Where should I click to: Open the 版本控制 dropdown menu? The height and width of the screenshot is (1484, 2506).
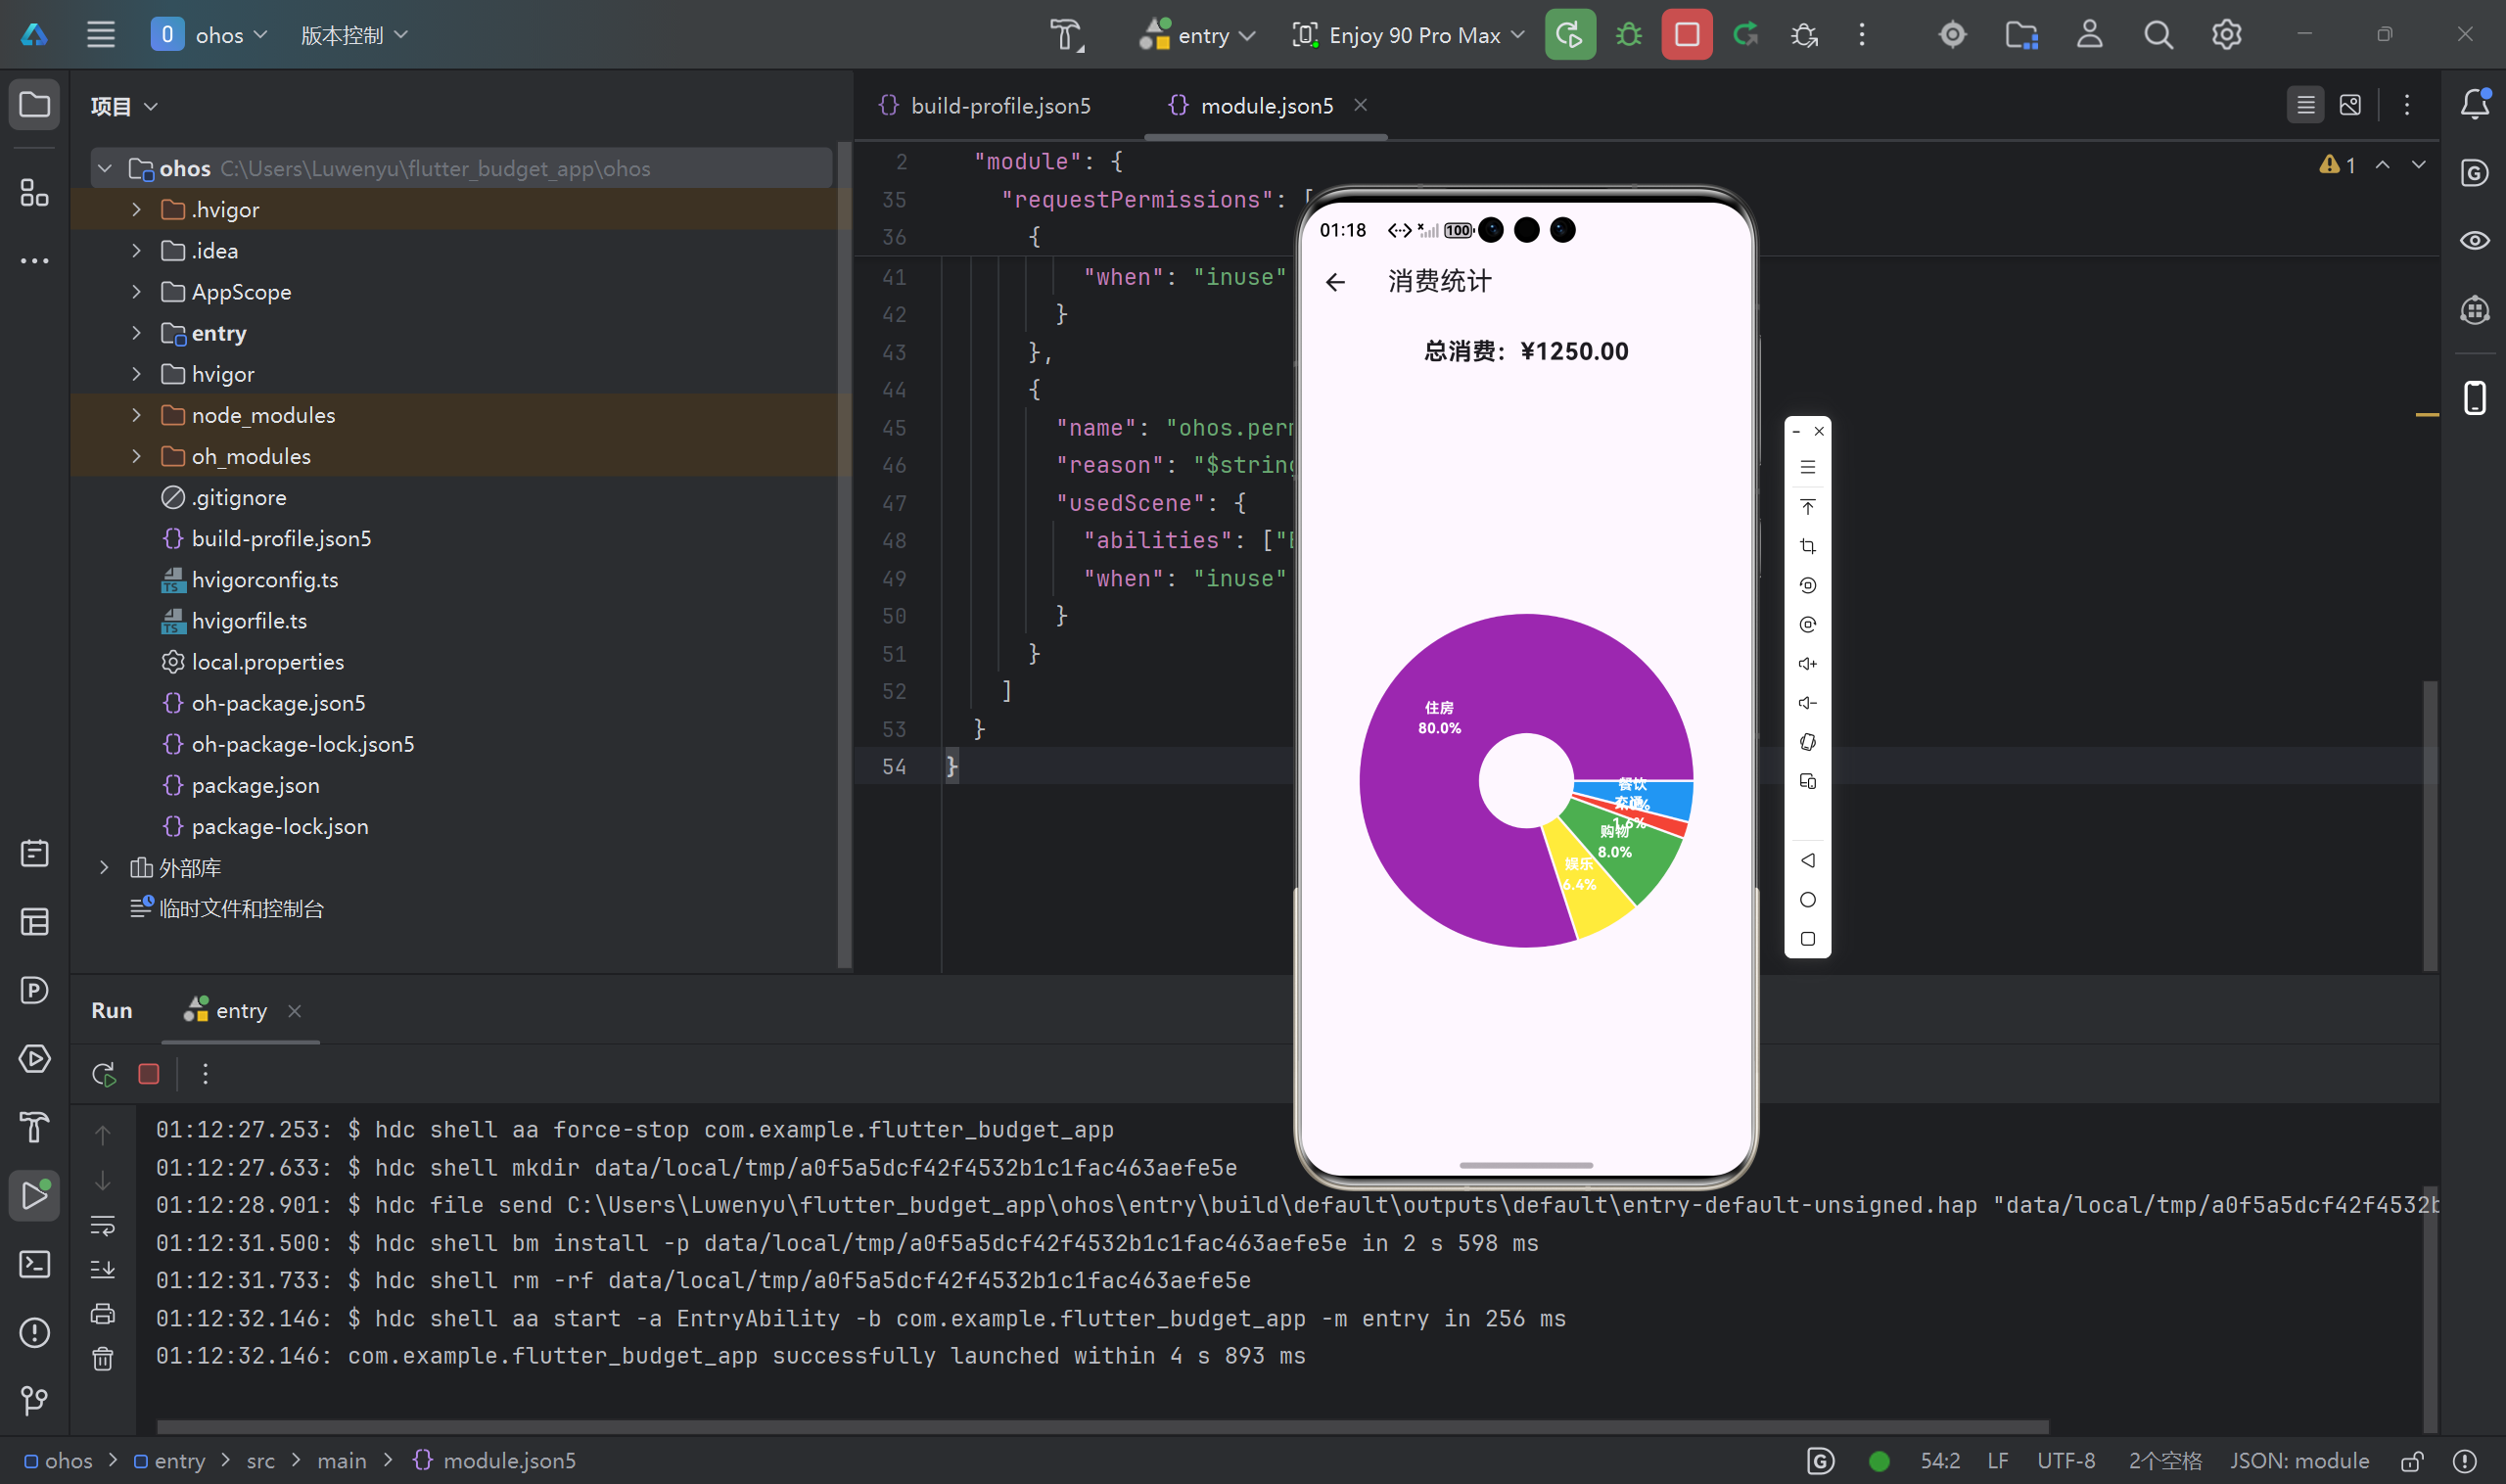point(354,35)
